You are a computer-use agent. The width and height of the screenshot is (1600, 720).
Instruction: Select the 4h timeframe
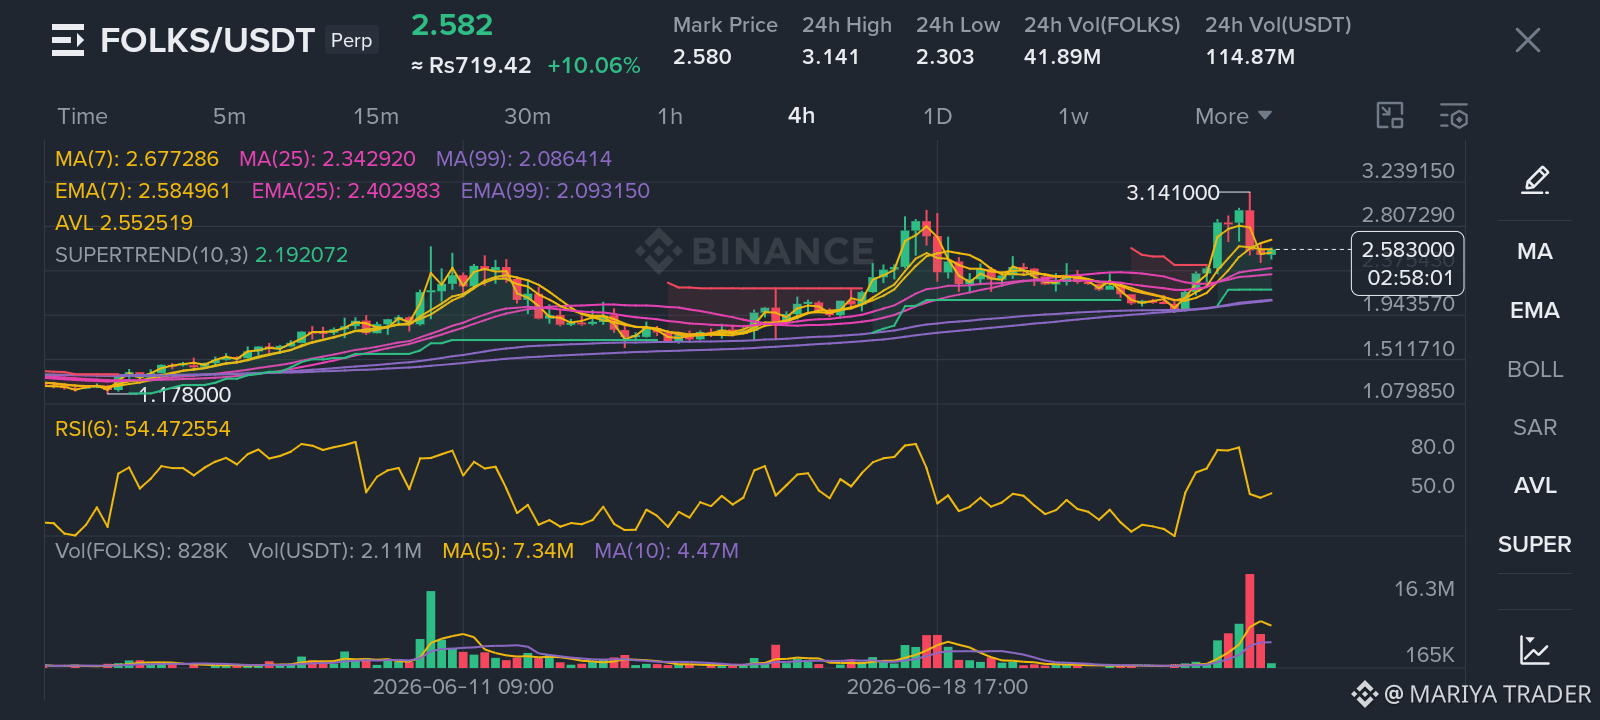pos(801,116)
